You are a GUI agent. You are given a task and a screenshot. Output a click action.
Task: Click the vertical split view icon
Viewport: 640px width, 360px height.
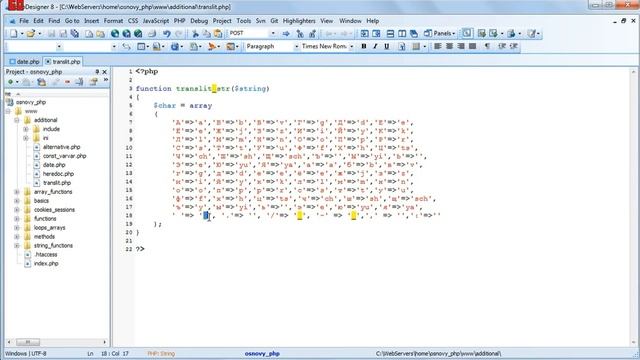(402, 33)
